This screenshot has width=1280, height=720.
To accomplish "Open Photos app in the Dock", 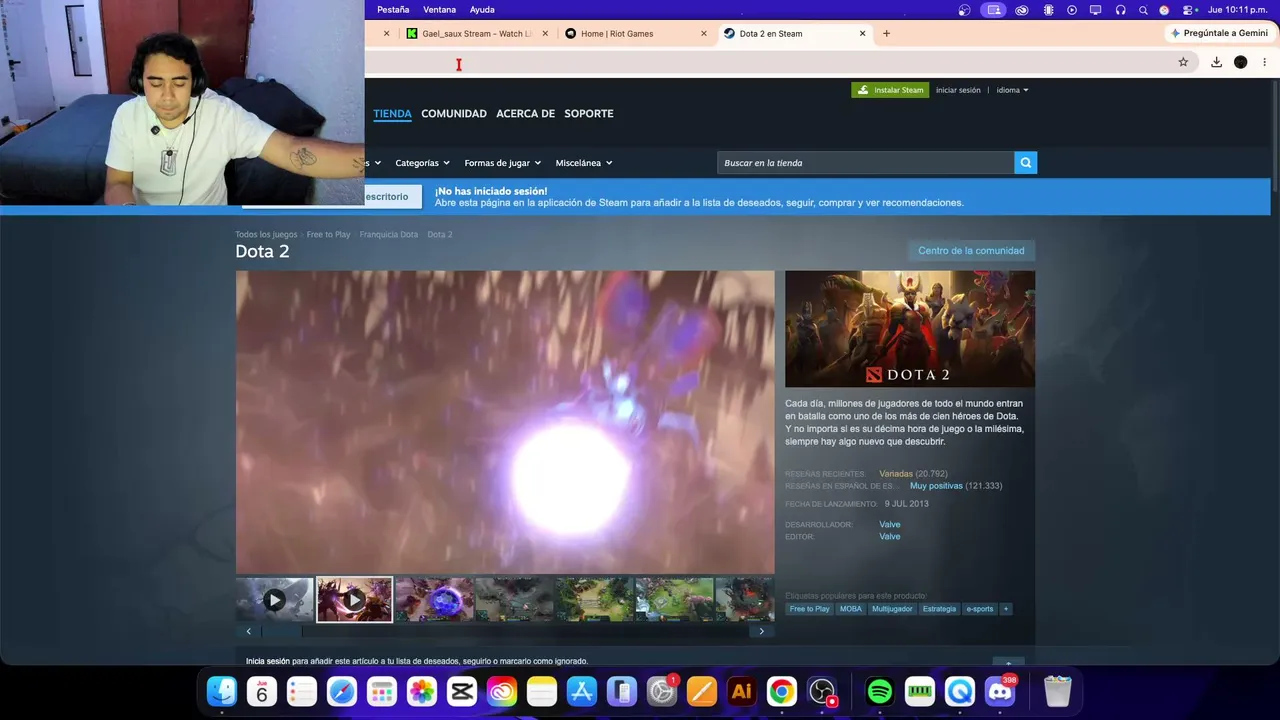I will pos(422,691).
